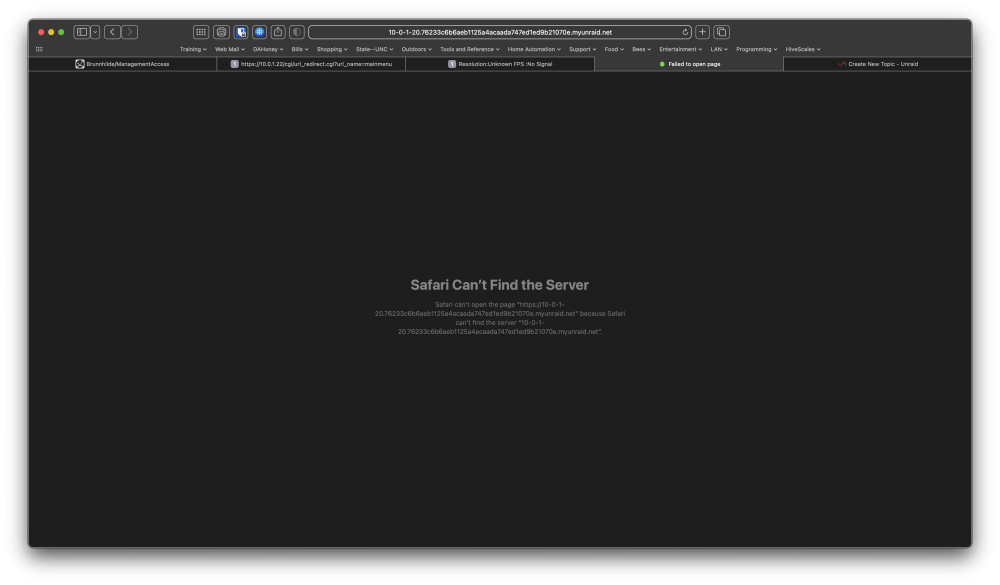The height and width of the screenshot is (585, 1000).
Task: Expand the Web Mail bookmarks folder
Action: 230,49
